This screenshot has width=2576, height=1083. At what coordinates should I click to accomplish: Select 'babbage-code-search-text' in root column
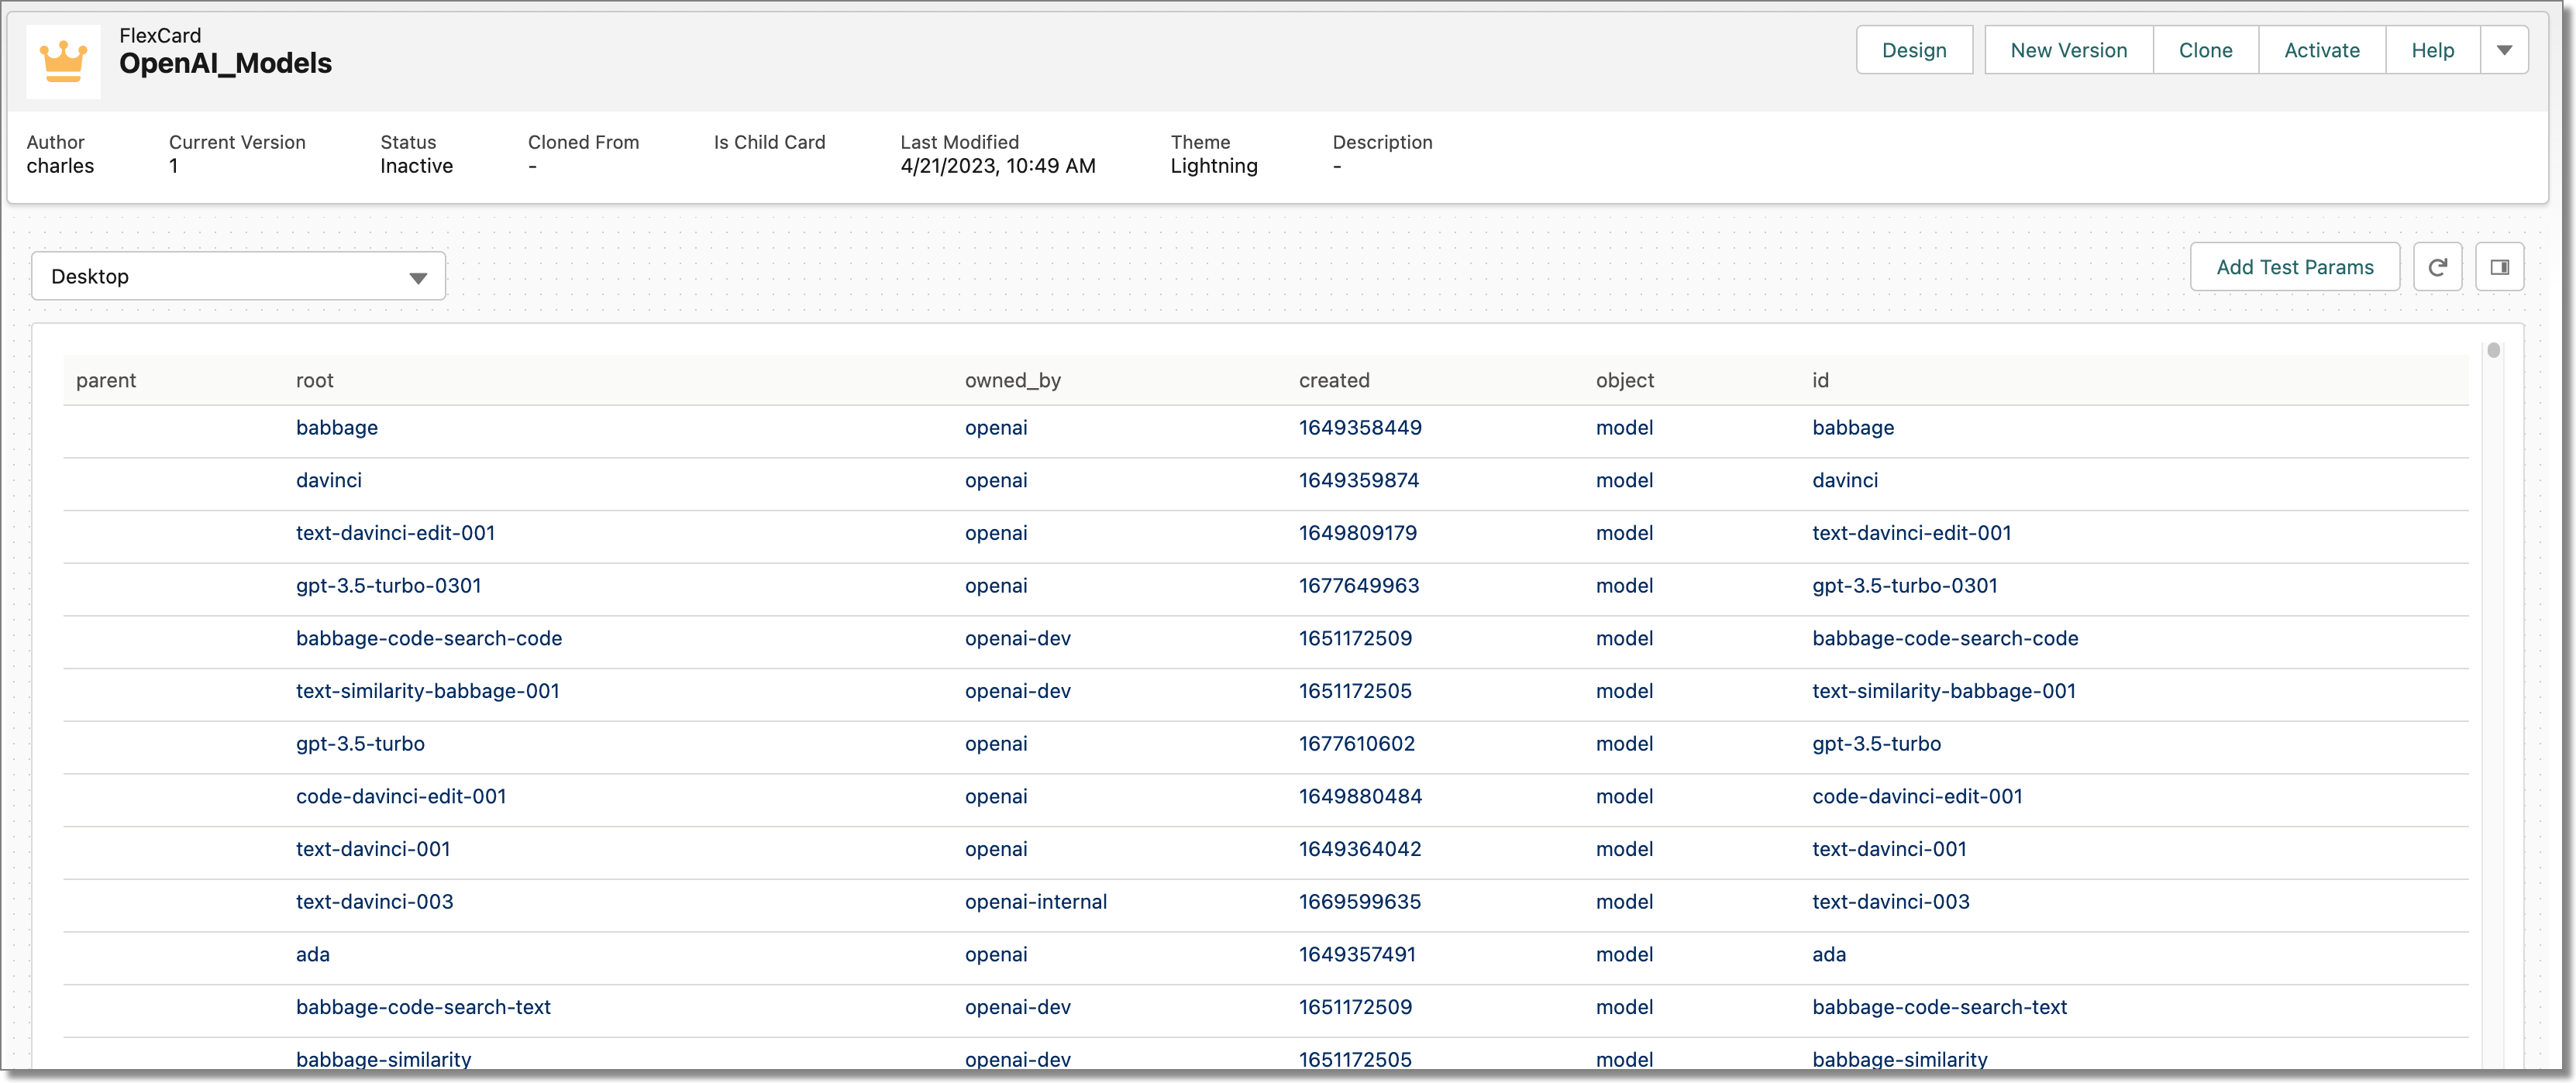point(423,1007)
